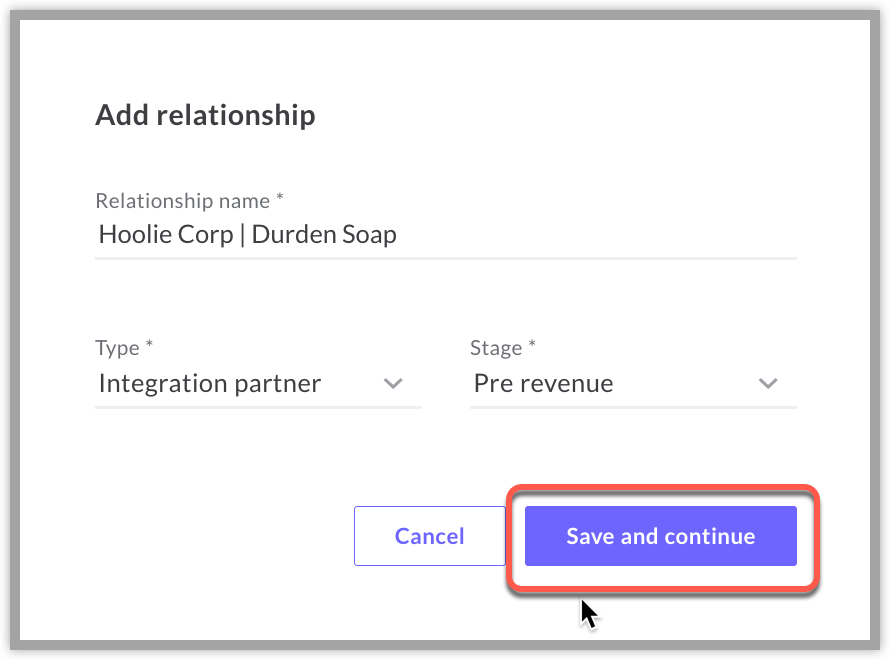Click the word Integration in Type field
This screenshot has width=890, height=660.
click(x=163, y=384)
